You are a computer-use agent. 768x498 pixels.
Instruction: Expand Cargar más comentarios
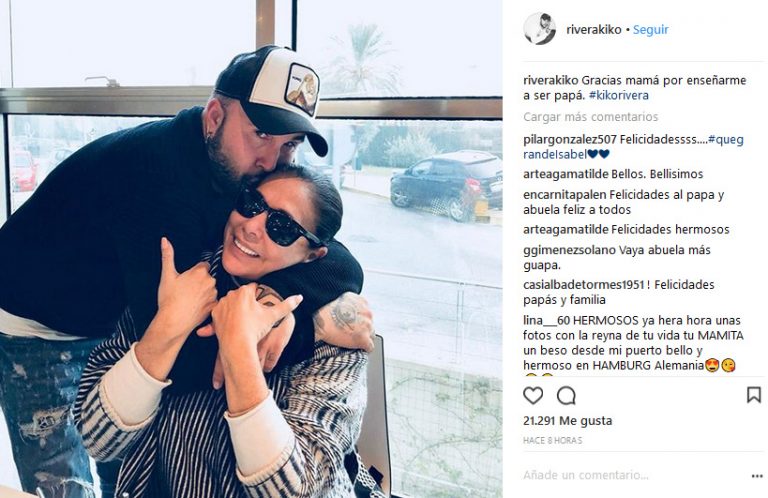click(590, 117)
